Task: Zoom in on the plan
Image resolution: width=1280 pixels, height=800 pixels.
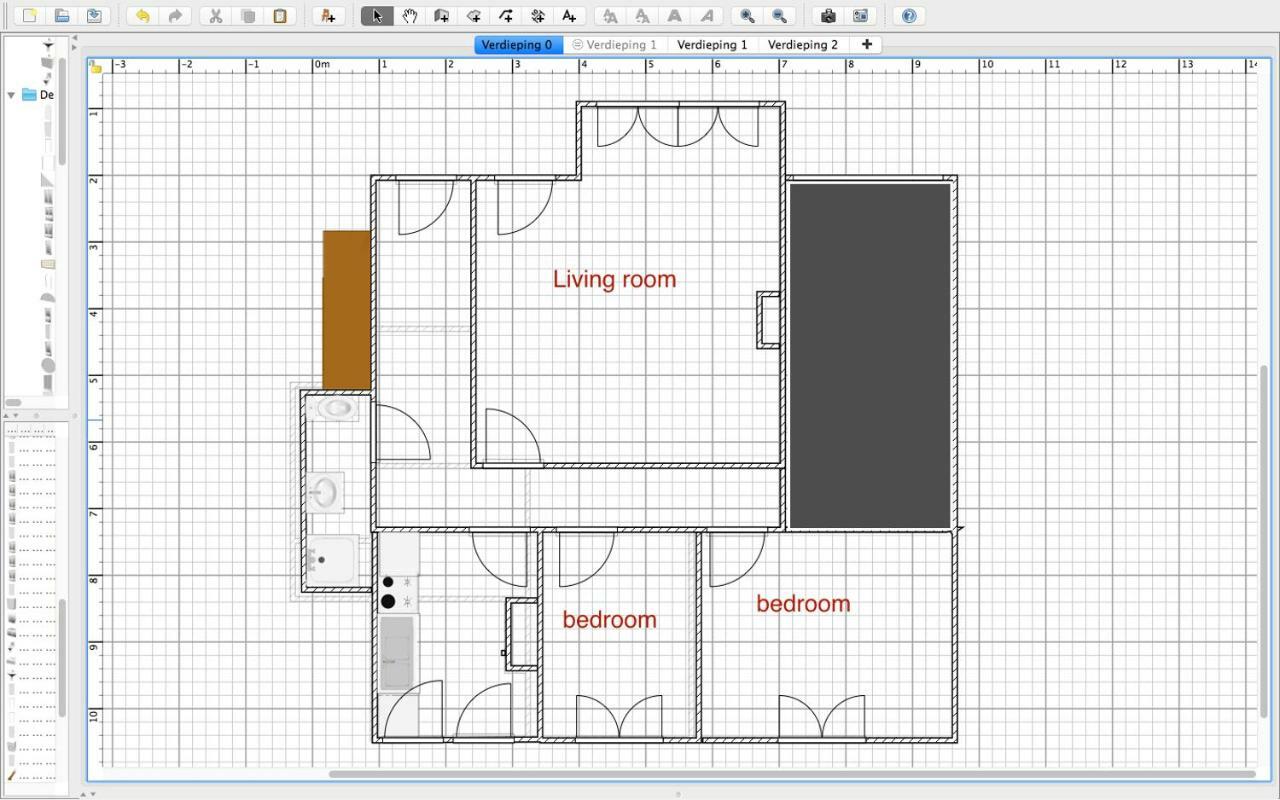Action: pos(747,16)
